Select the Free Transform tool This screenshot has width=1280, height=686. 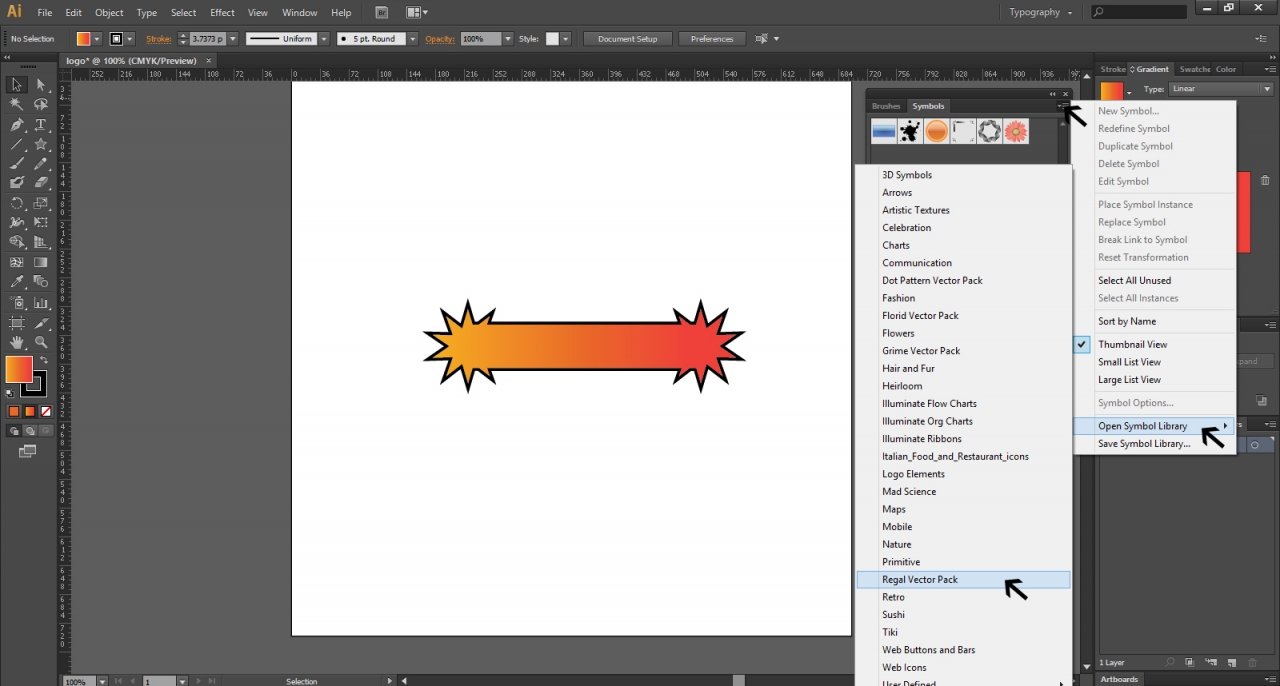coord(41,223)
